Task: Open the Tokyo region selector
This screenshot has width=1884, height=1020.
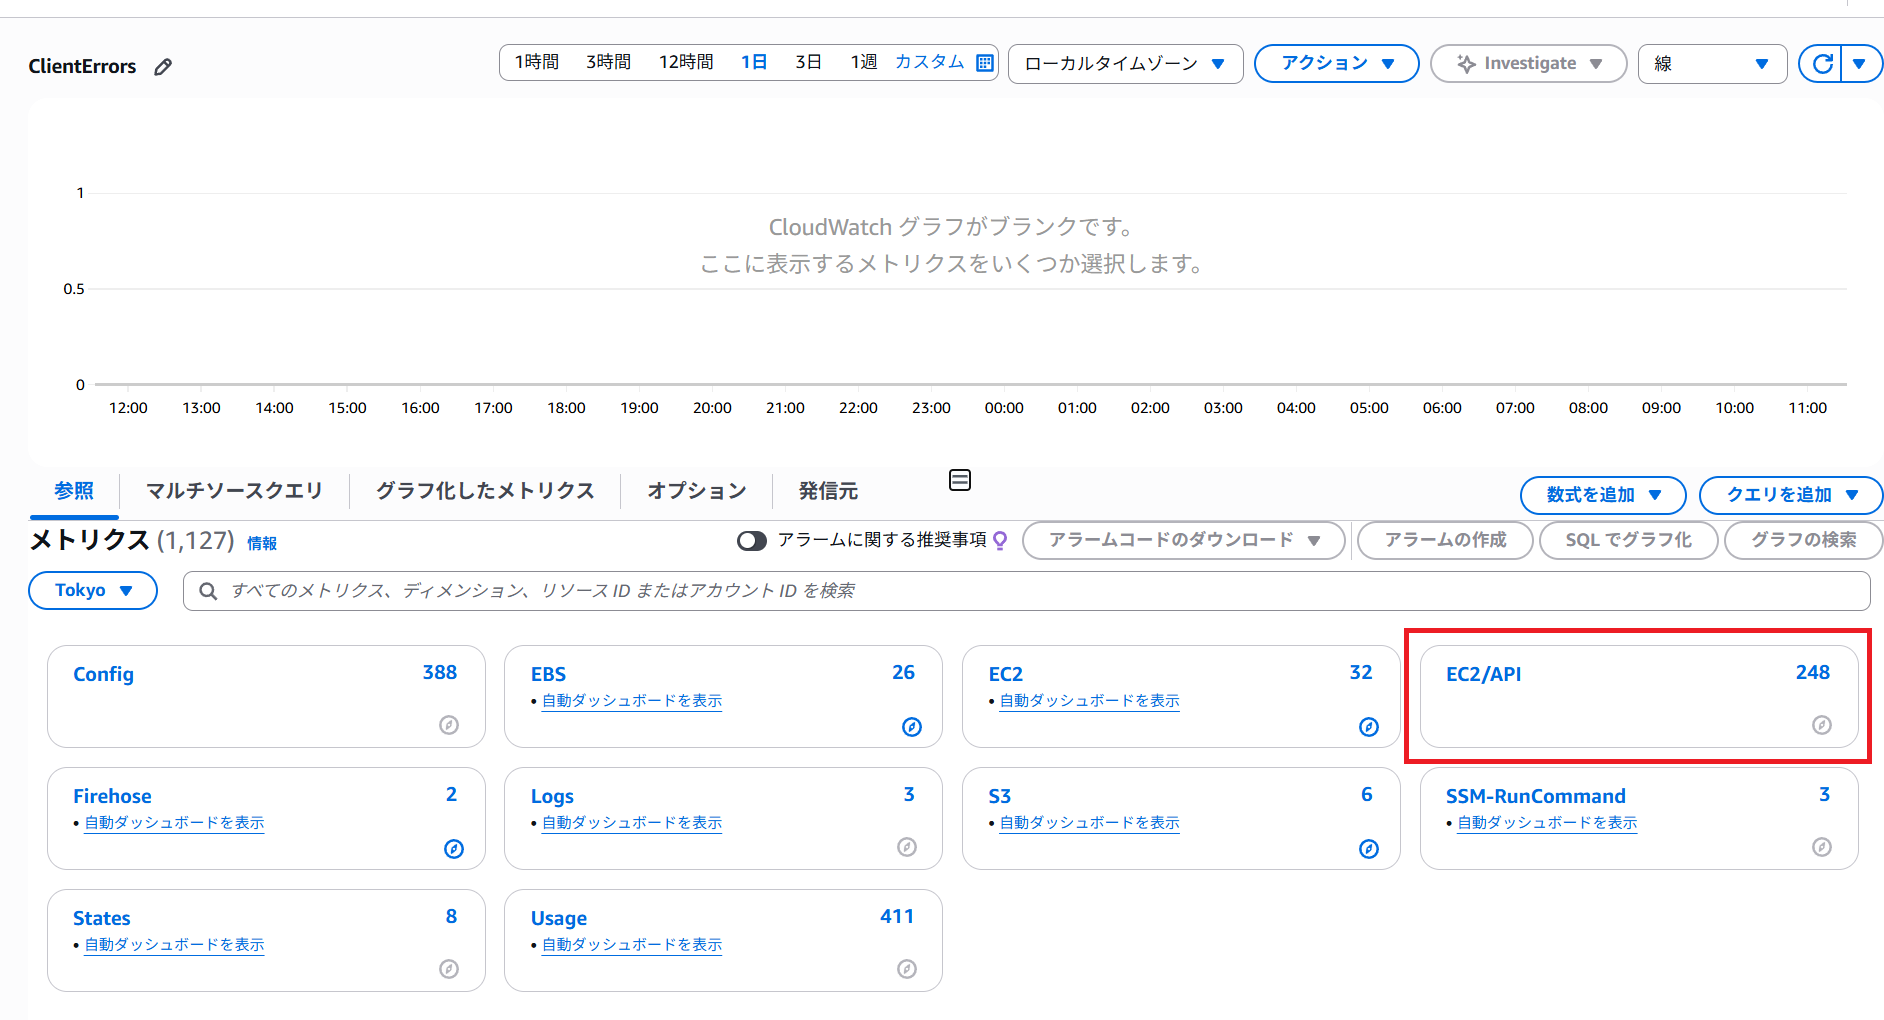Action: tap(93, 590)
